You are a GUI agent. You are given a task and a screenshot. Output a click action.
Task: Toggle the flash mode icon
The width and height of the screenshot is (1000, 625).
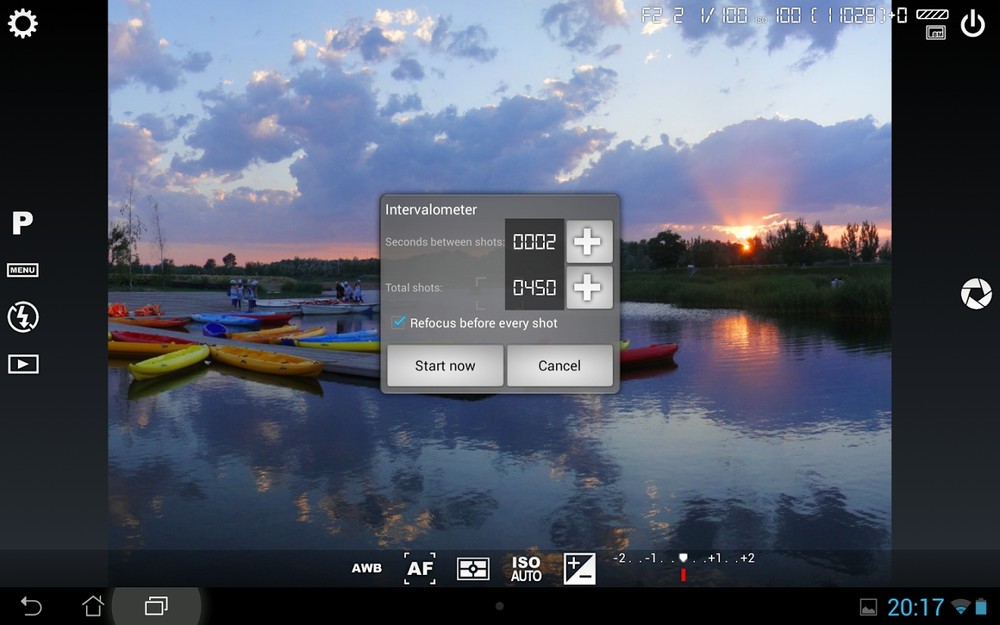point(23,317)
